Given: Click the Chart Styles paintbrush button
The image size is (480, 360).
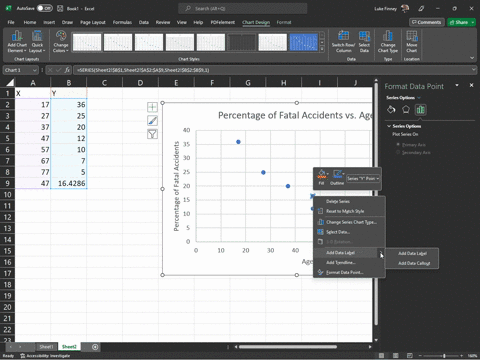Looking at the screenshot, I should click(x=152, y=121).
